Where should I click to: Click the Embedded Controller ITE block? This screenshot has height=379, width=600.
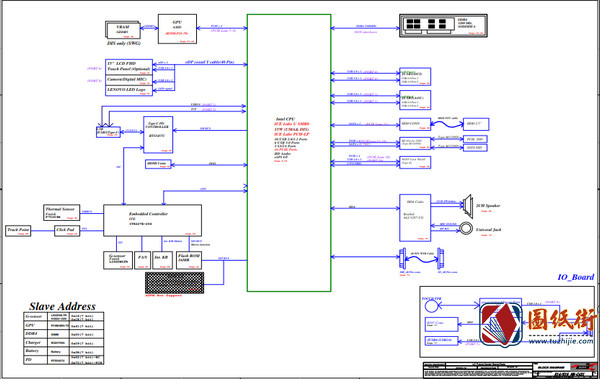pos(152,220)
